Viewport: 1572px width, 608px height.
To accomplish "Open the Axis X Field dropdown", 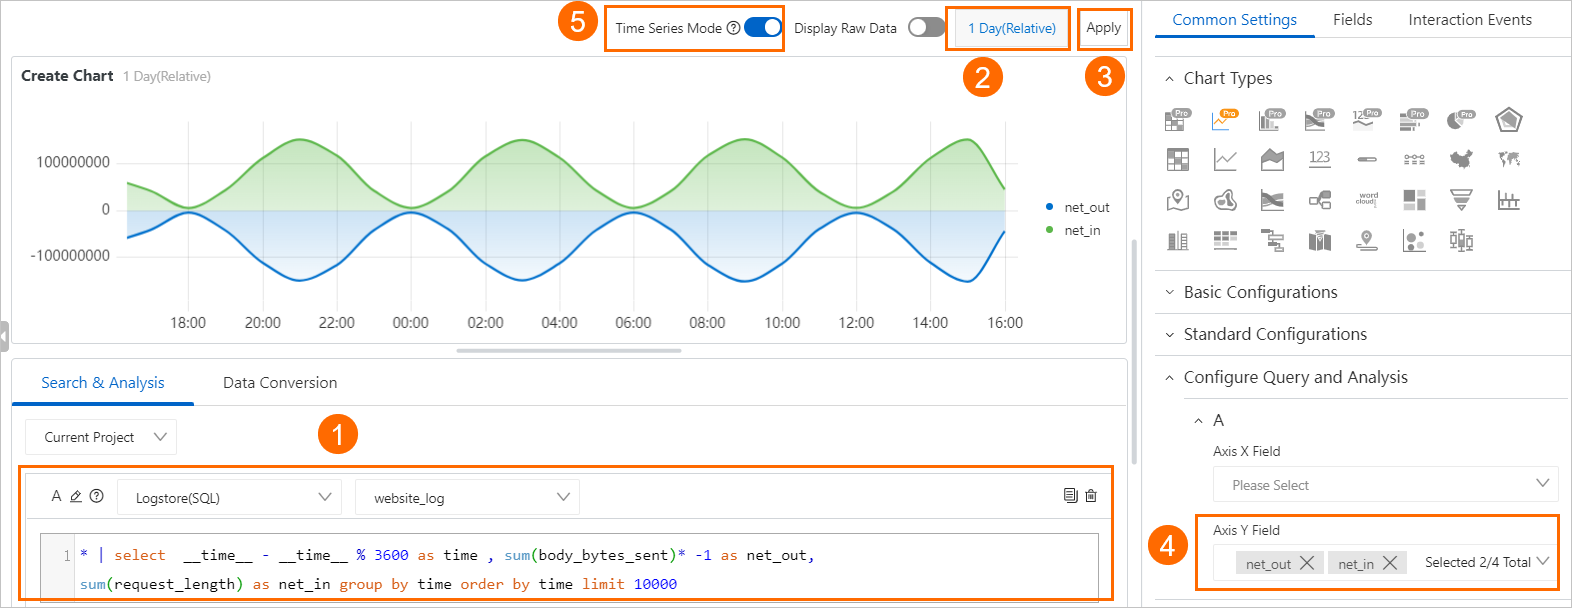I will tap(1386, 485).
